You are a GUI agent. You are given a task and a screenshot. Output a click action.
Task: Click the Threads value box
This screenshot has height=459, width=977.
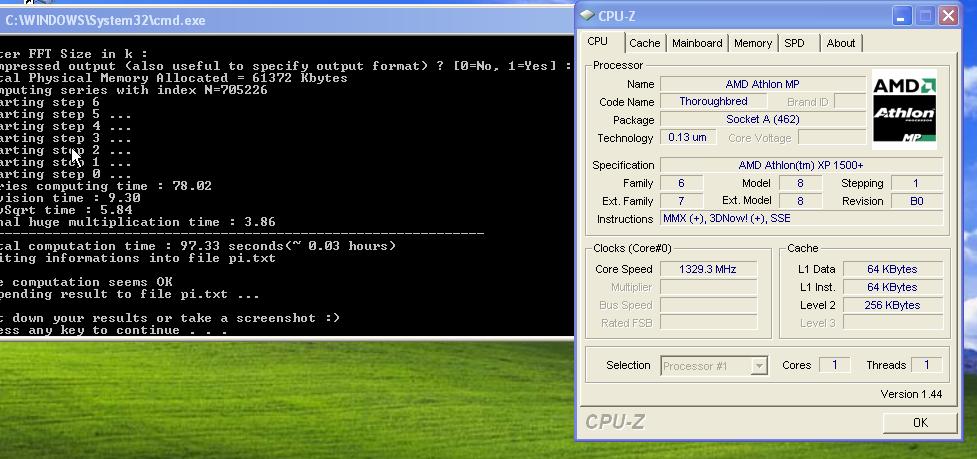[927, 365]
